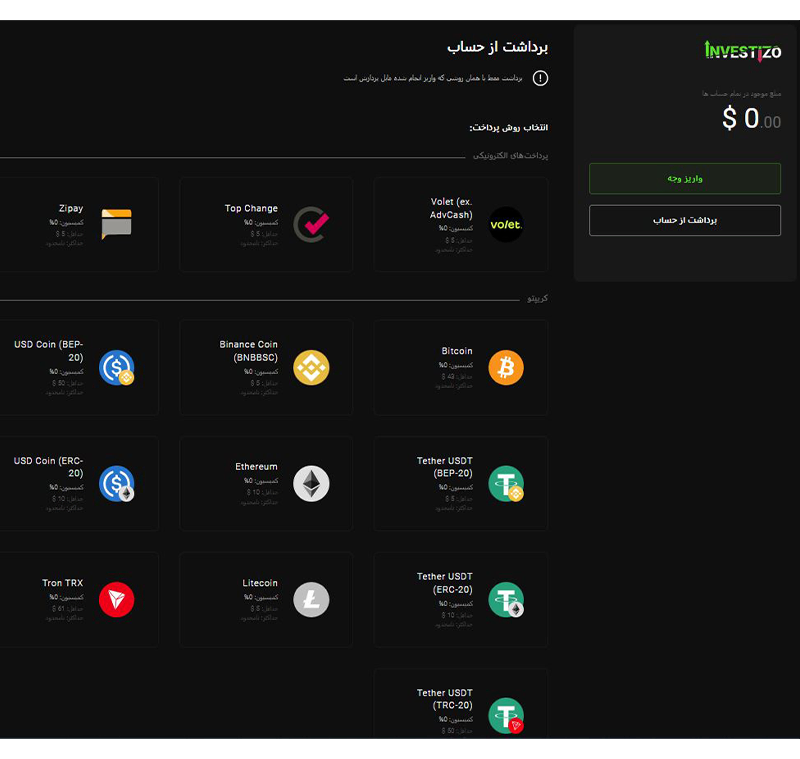
Task: Click the Tether USDT (BEP-20) icon
Action: pos(506,484)
